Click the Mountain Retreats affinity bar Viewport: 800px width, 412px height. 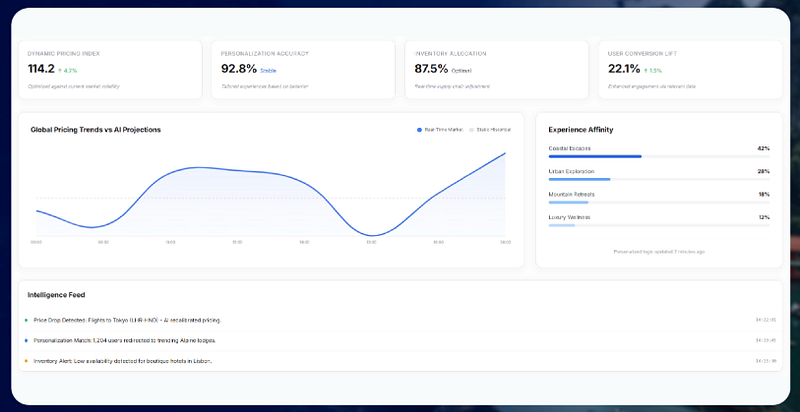pyautogui.click(x=659, y=202)
